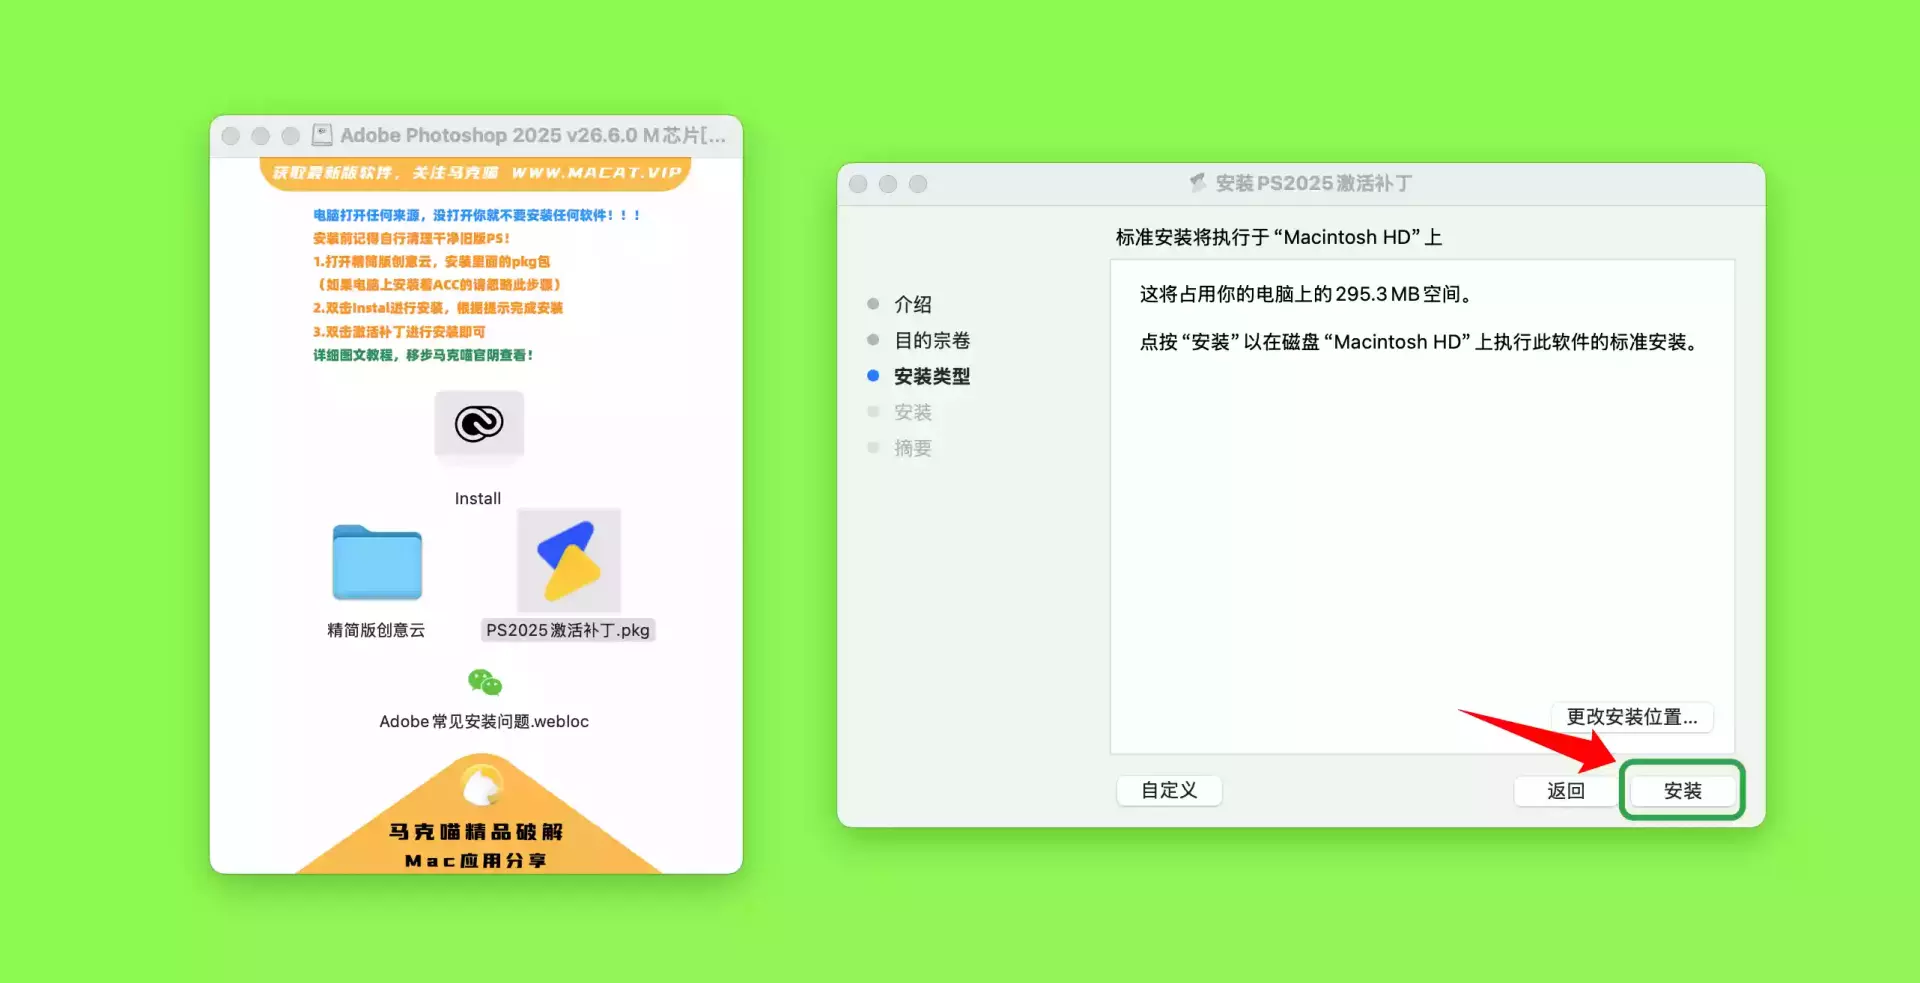The width and height of the screenshot is (1920, 983).
Task: Click the disk image icon beside the Adobe Photoshop 2025 title
Action: click(322, 135)
